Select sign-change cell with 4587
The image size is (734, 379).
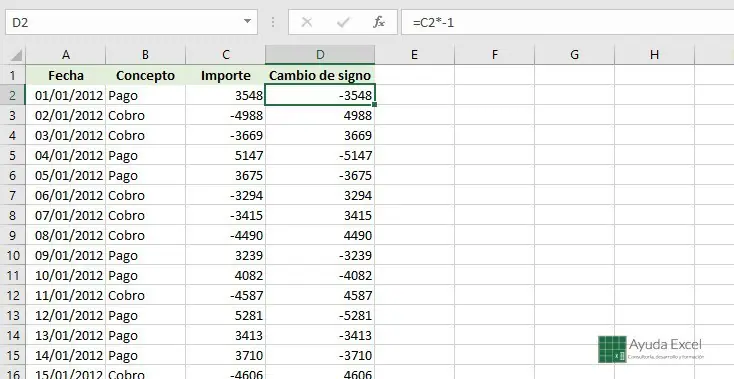320,295
